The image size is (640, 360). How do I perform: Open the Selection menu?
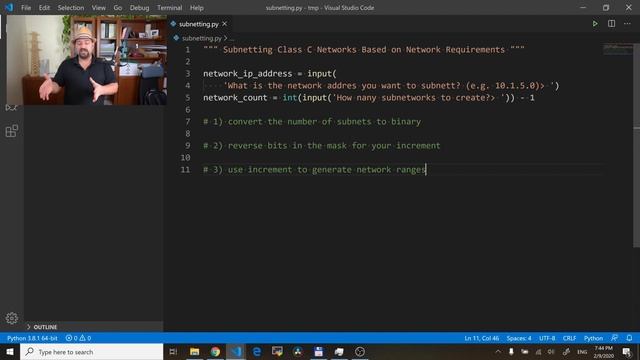[71, 8]
